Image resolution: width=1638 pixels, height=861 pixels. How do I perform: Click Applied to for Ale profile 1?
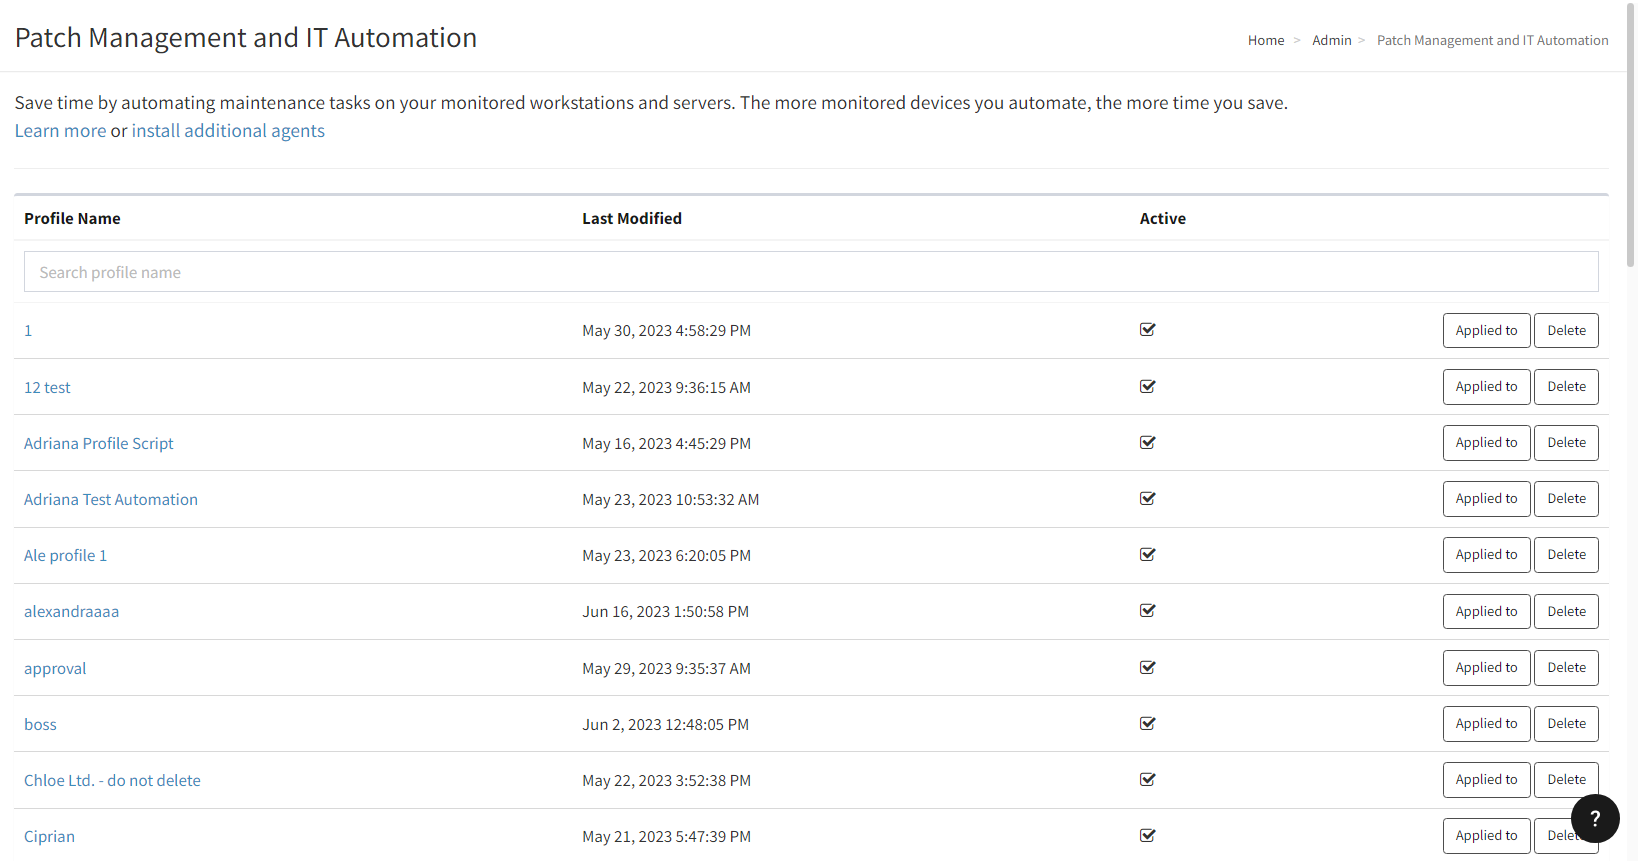click(x=1486, y=554)
